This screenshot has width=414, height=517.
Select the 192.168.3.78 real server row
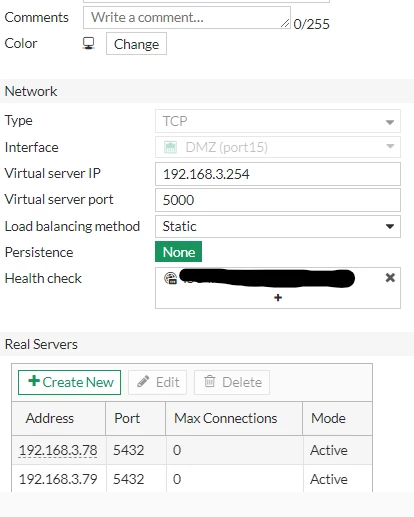click(x=192, y=450)
